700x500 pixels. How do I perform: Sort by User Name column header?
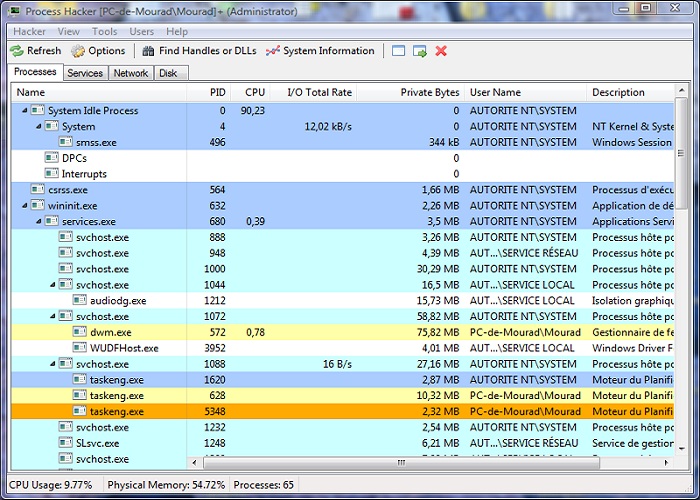[525, 92]
